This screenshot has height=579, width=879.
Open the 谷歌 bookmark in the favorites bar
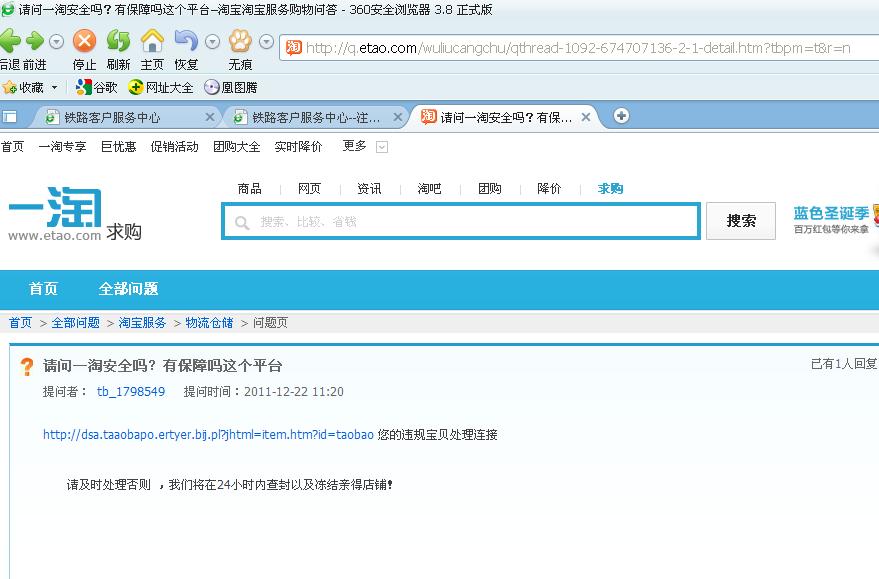tap(97, 88)
